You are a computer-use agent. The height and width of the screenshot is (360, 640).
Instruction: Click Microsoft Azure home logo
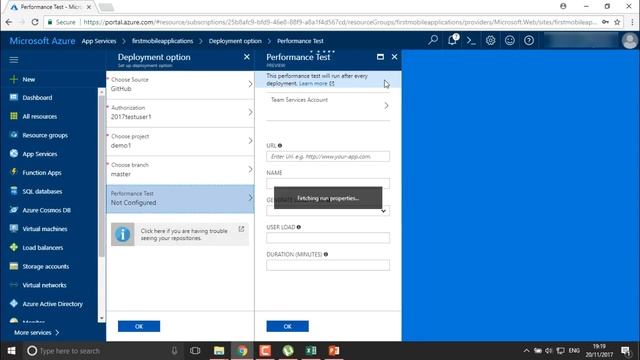tap(42, 41)
